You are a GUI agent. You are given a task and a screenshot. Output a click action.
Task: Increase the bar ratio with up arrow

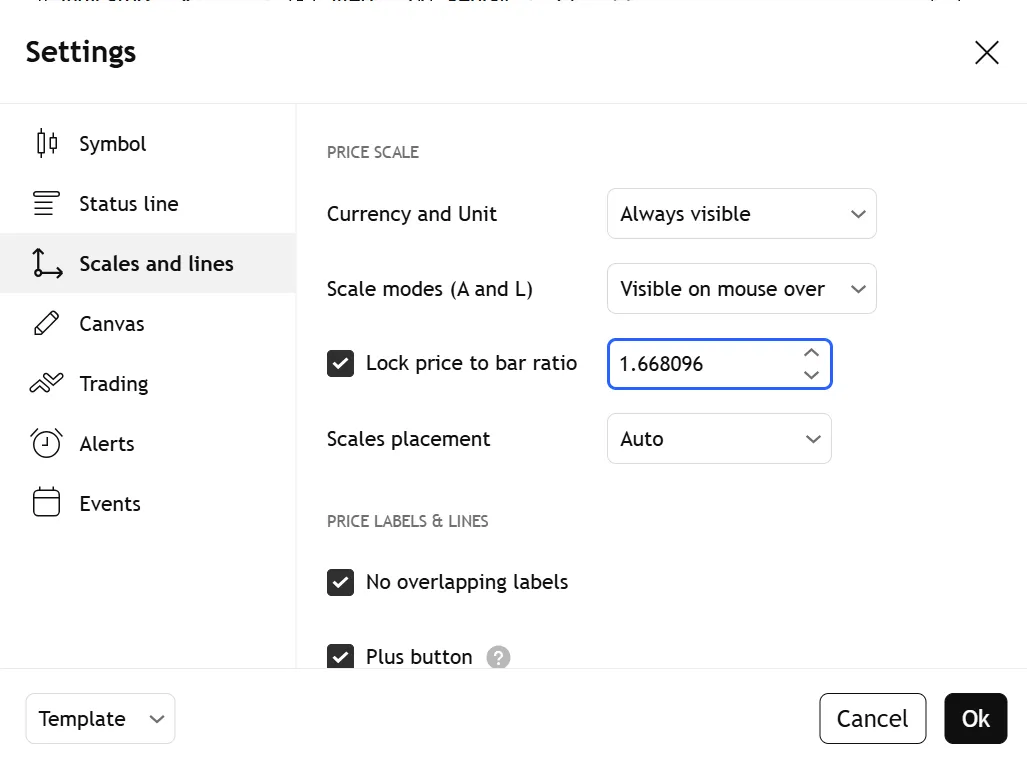[811, 353]
